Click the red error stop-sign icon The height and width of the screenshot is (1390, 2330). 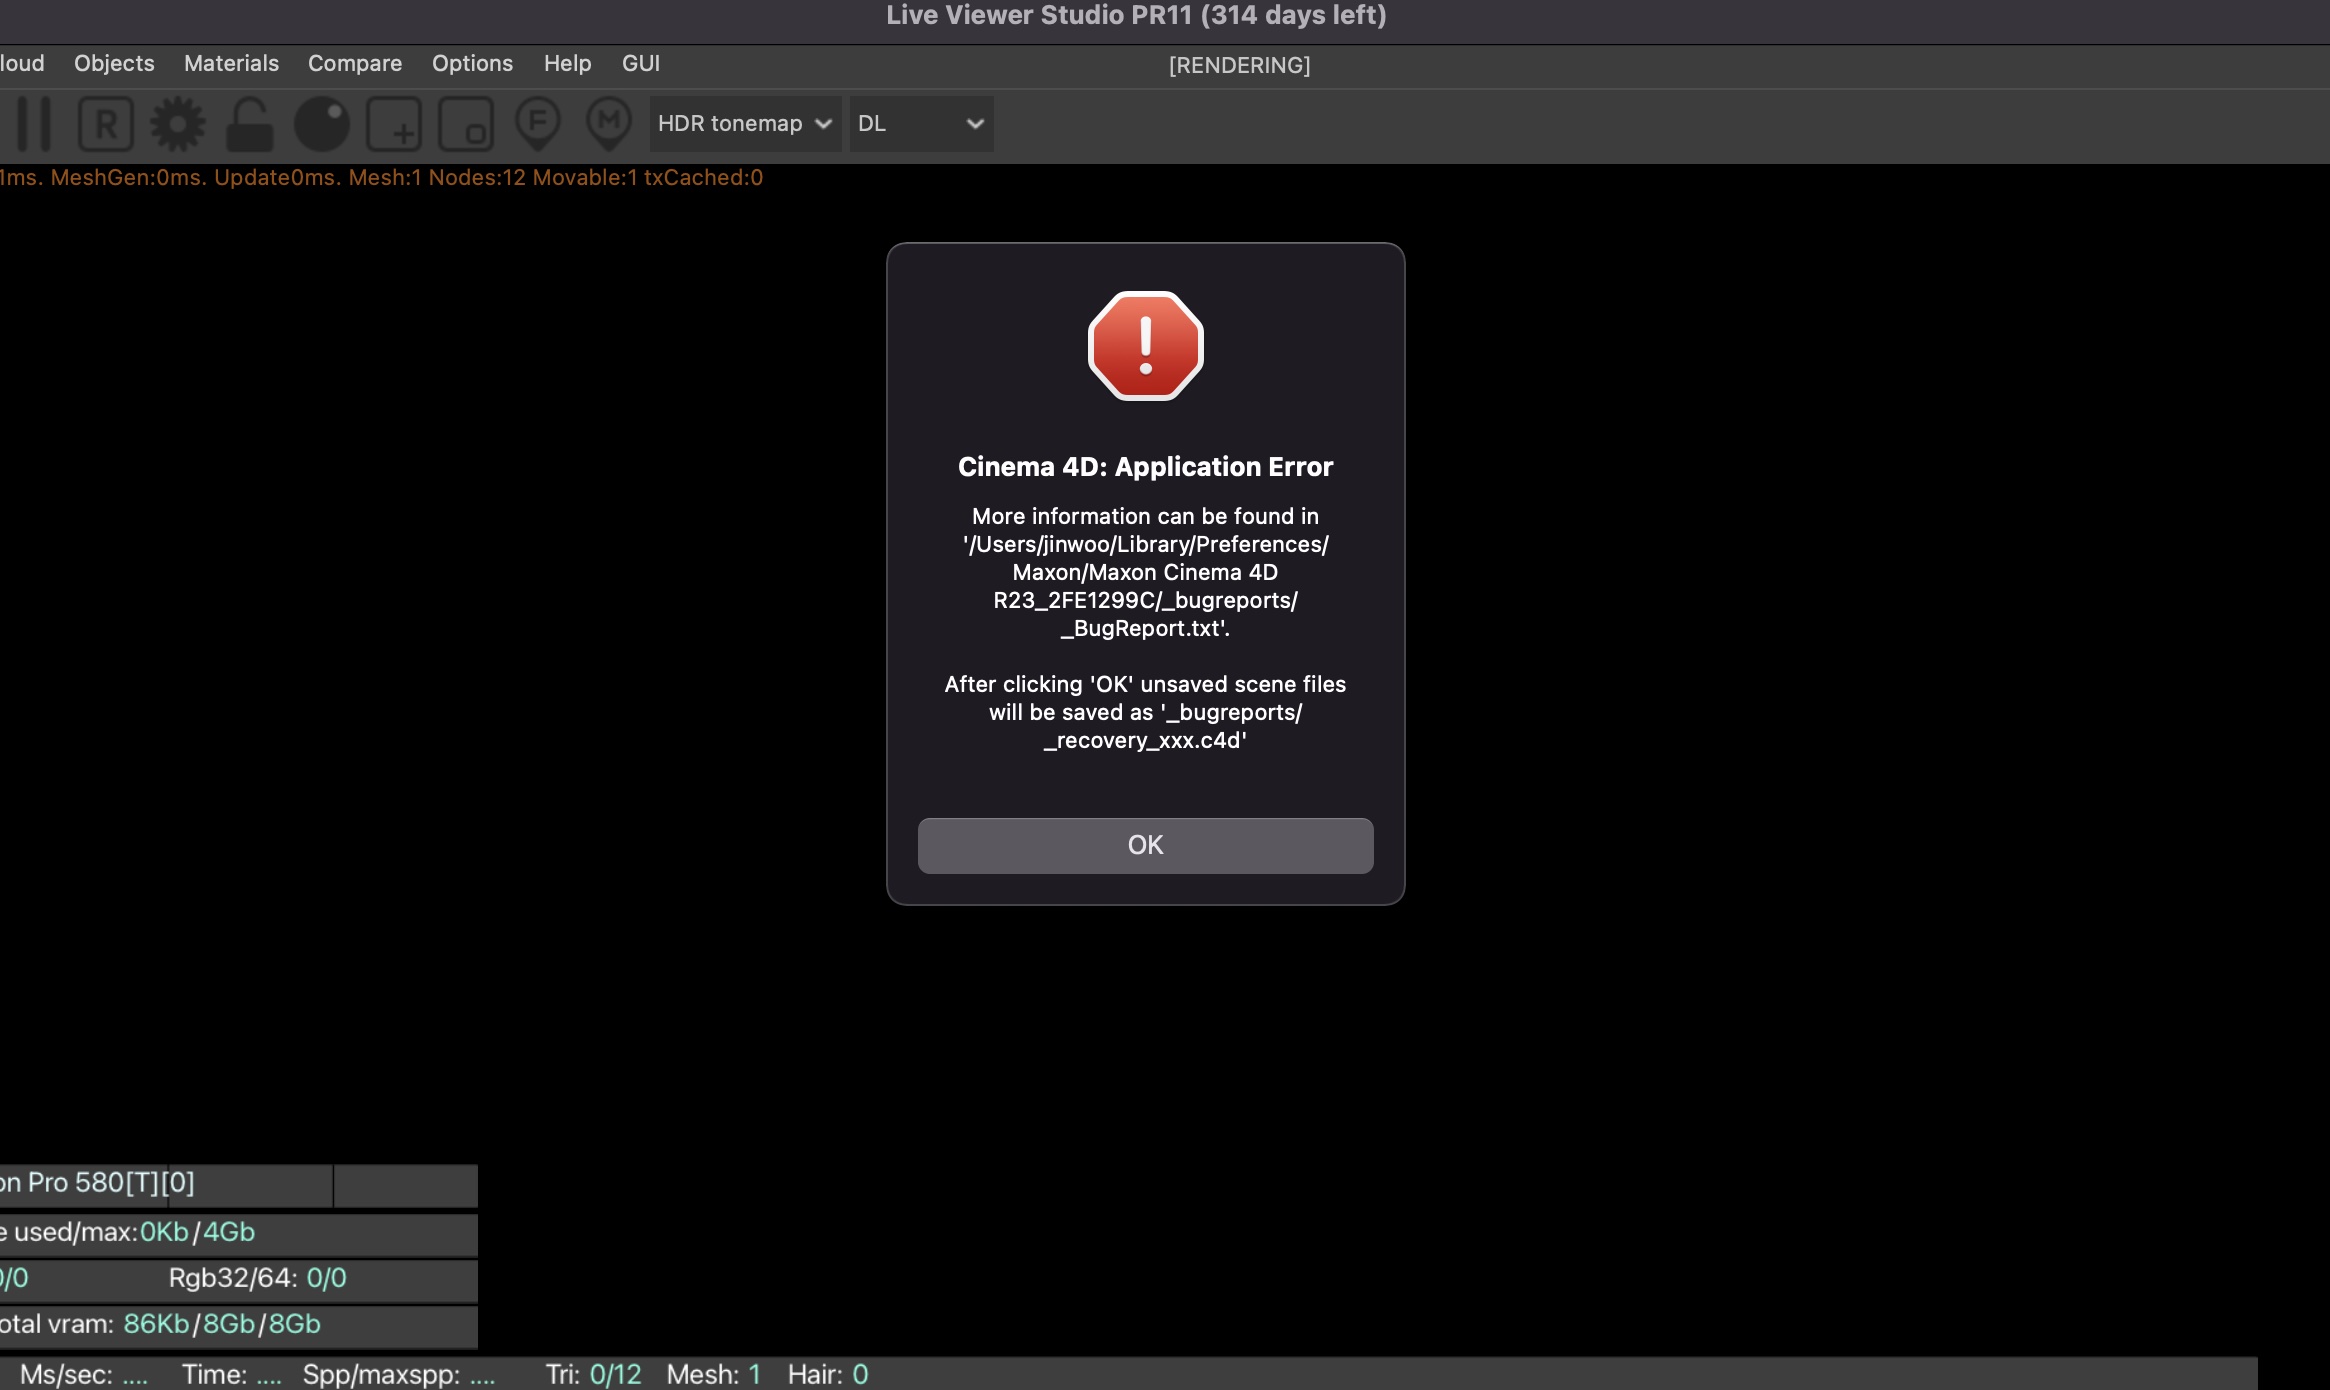tap(1145, 346)
